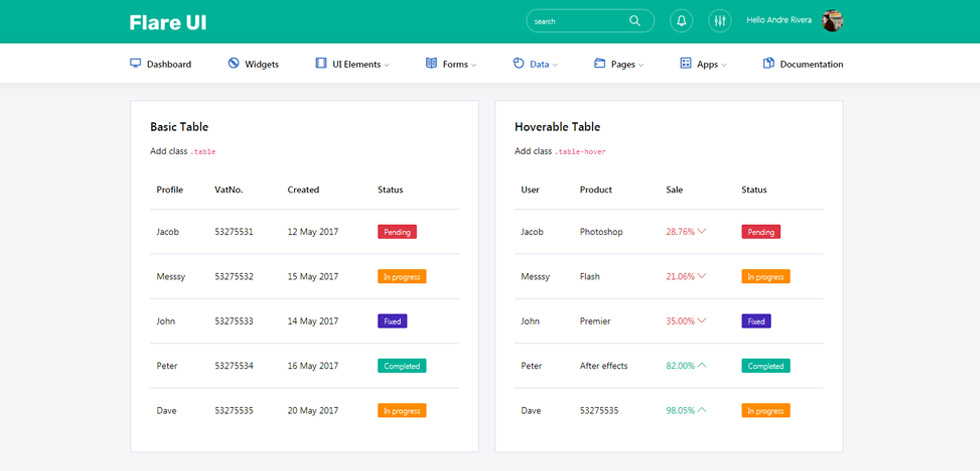This screenshot has height=471, width=980.
Task: Click the Flare UI logo
Action: coord(168,22)
